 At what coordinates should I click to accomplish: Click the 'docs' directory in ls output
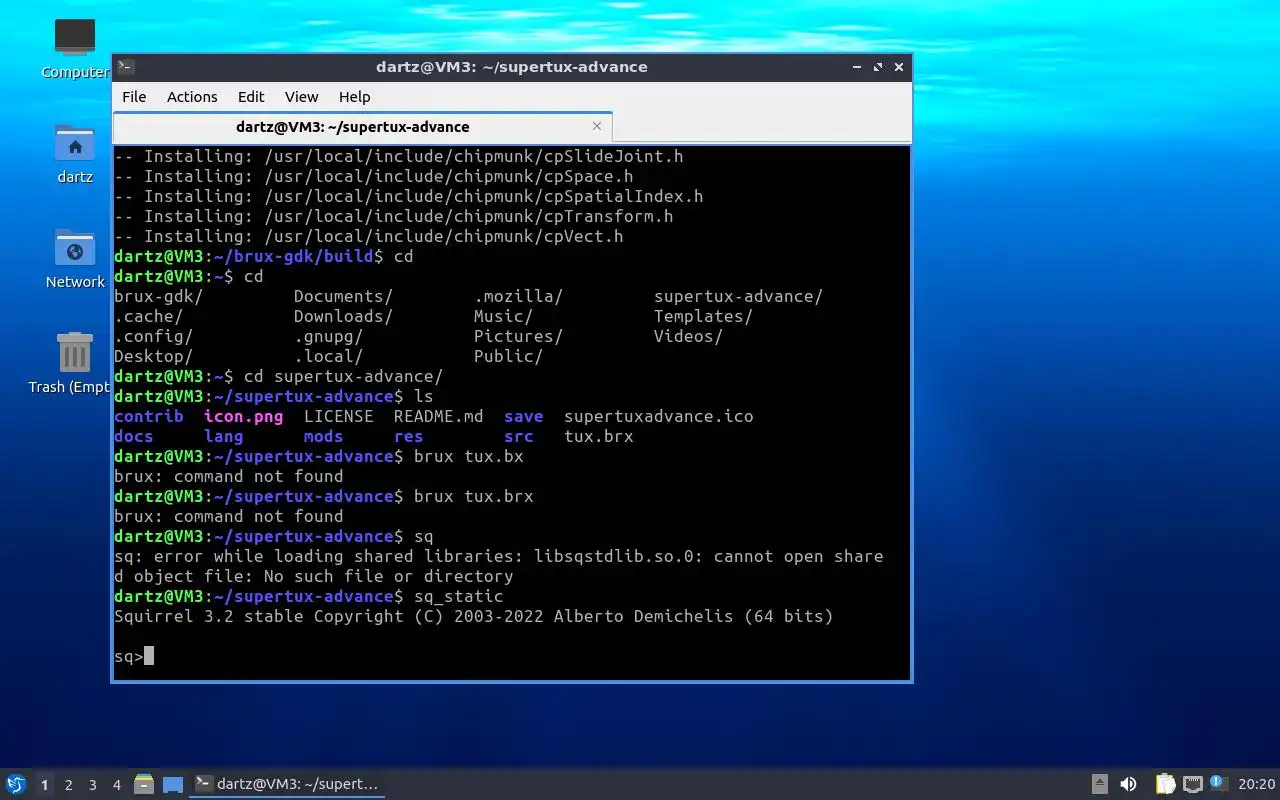133,437
